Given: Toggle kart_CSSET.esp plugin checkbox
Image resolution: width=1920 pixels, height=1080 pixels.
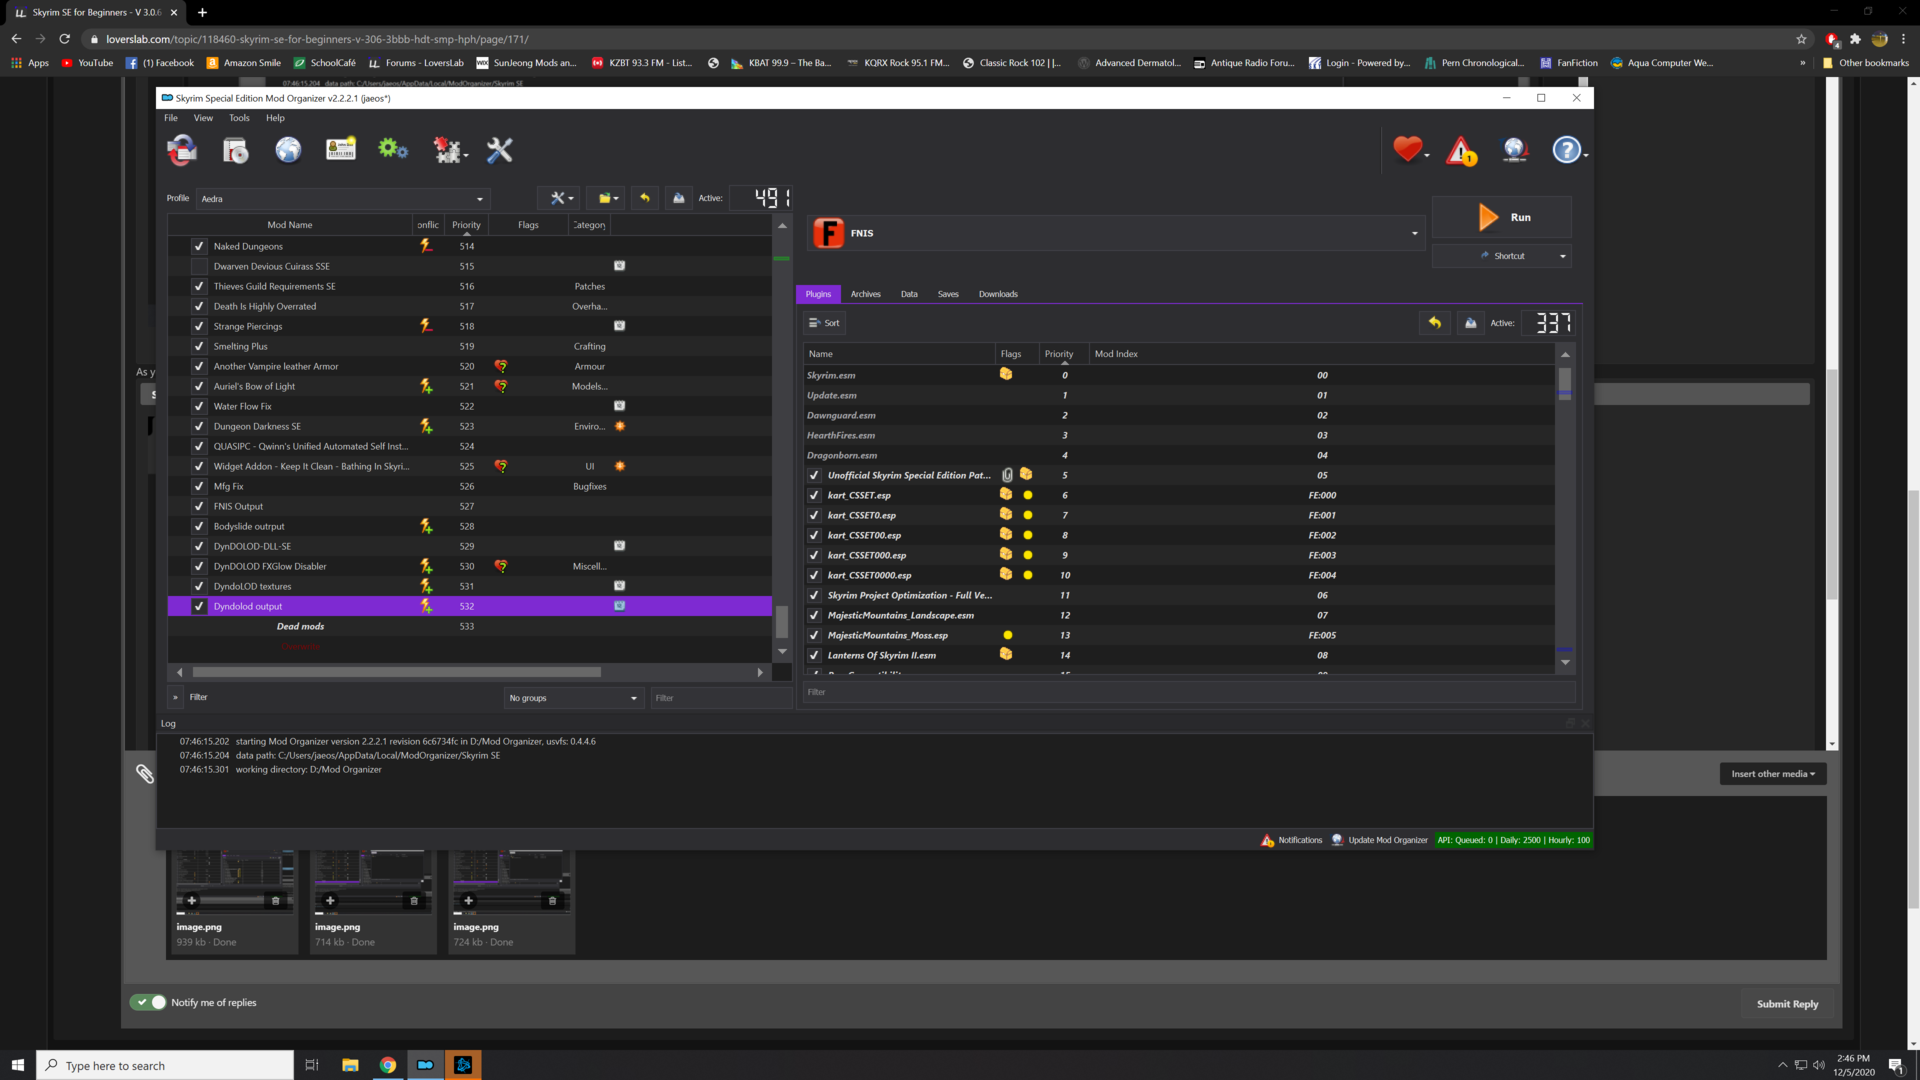Looking at the screenshot, I should click(814, 495).
